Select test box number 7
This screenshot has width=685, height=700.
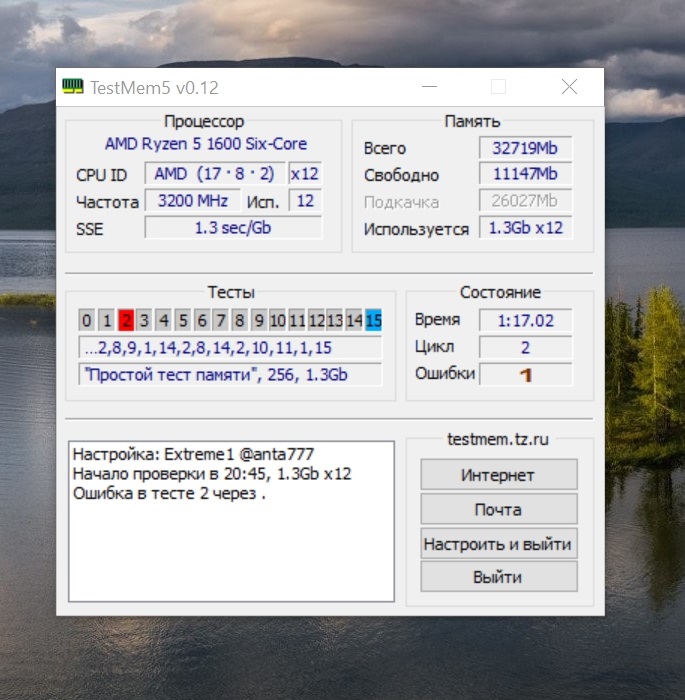click(x=221, y=320)
